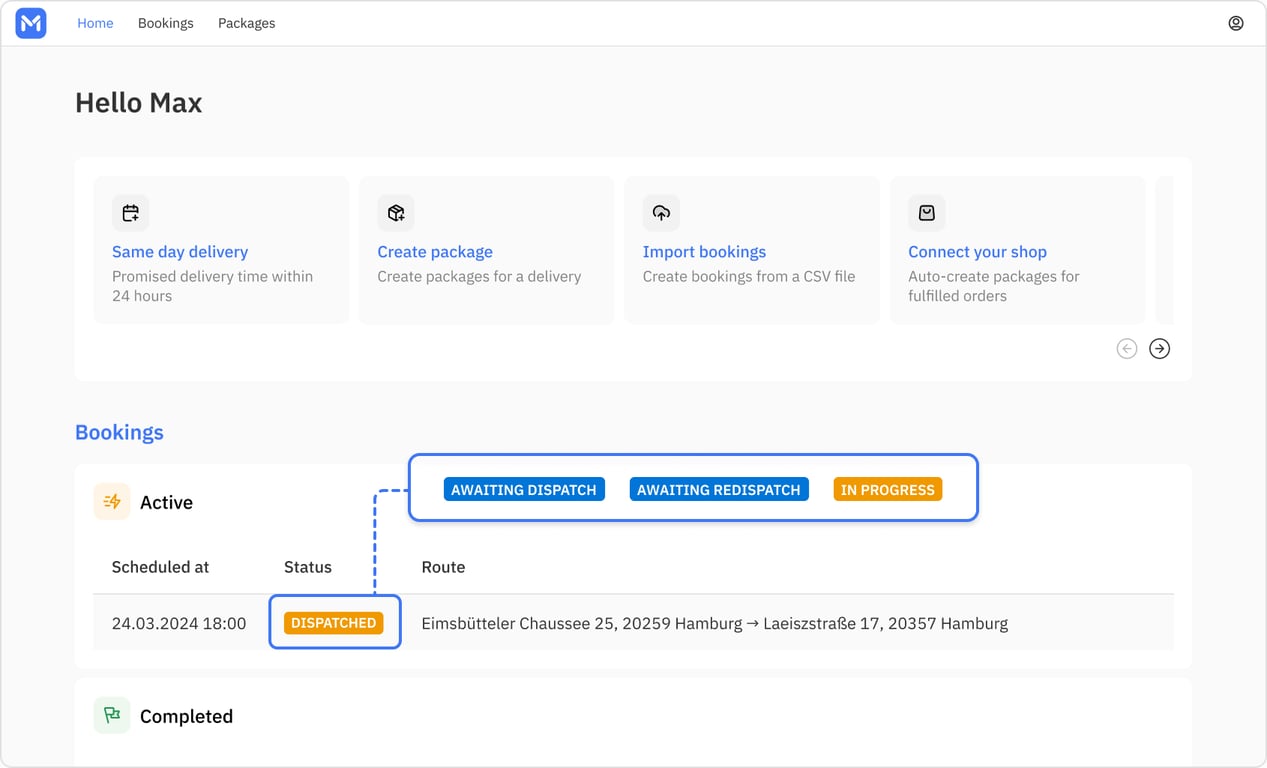This screenshot has height=768, width=1267.
Task: Click the blue M logo icon
Action: (x=31, y=23)
